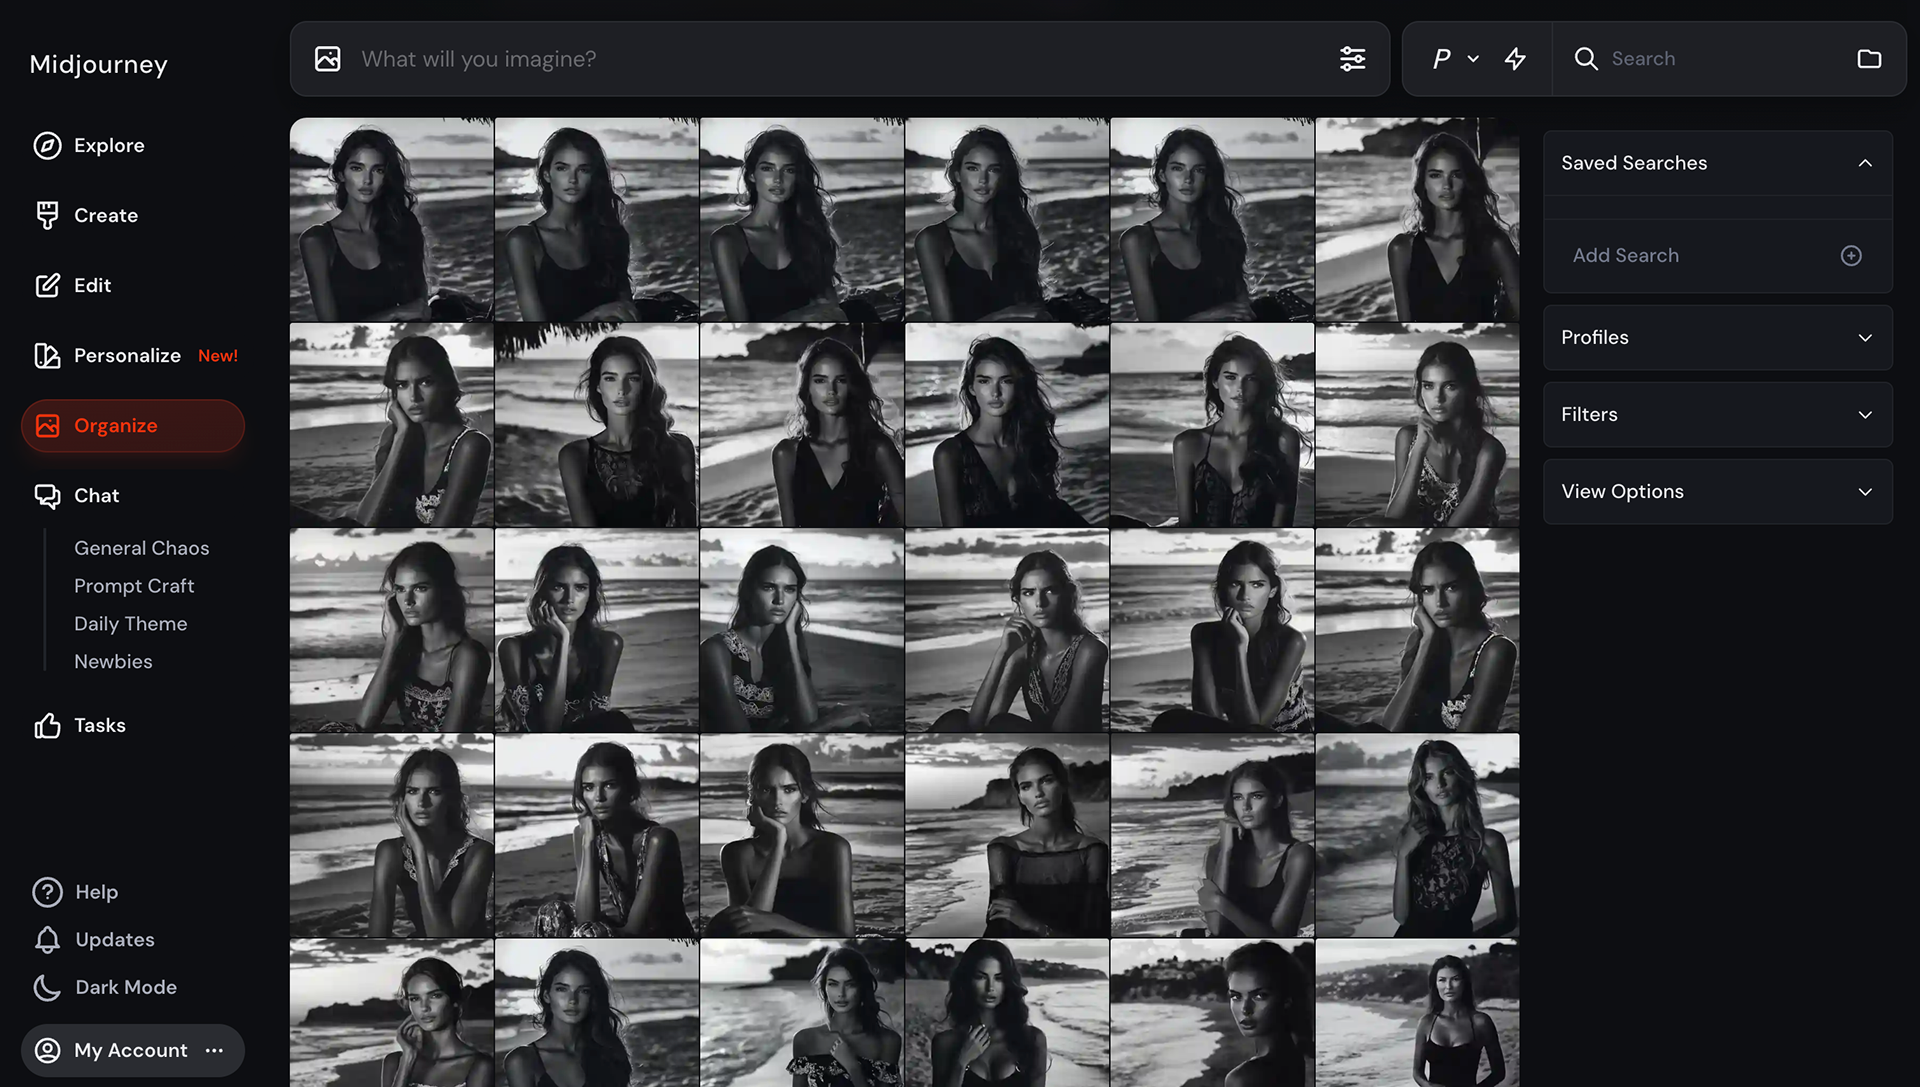The width and height of the screenshot is (1920, 1087).
Task: Go to the Explore page
Action: 109,146
